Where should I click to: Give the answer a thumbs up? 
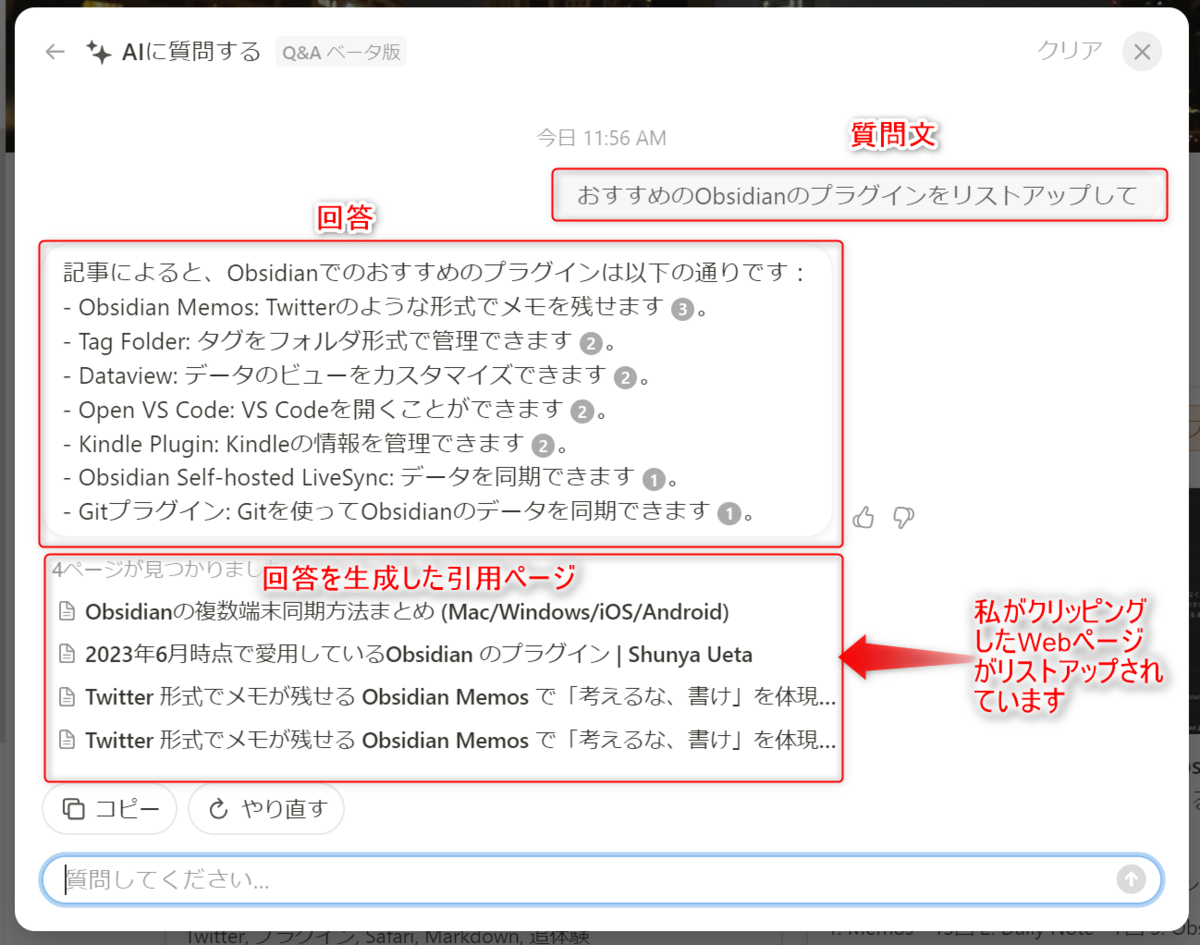point(864,517)
